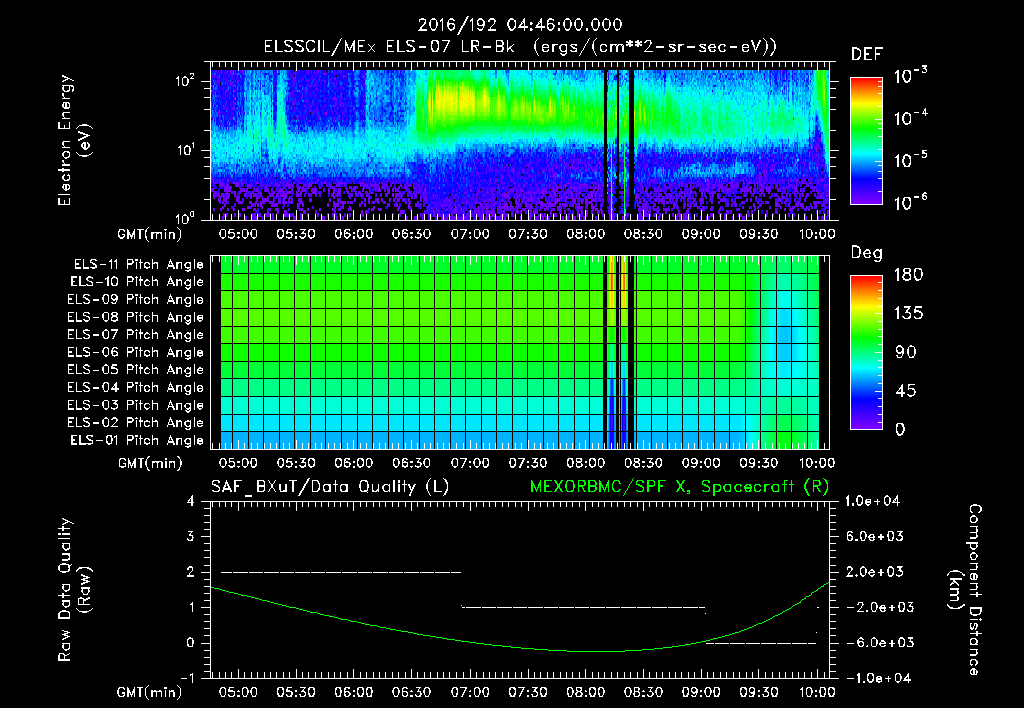Click the ELS-04 Pitch Angle row label
Viewport: 1024px width, 708px height.
136,388
